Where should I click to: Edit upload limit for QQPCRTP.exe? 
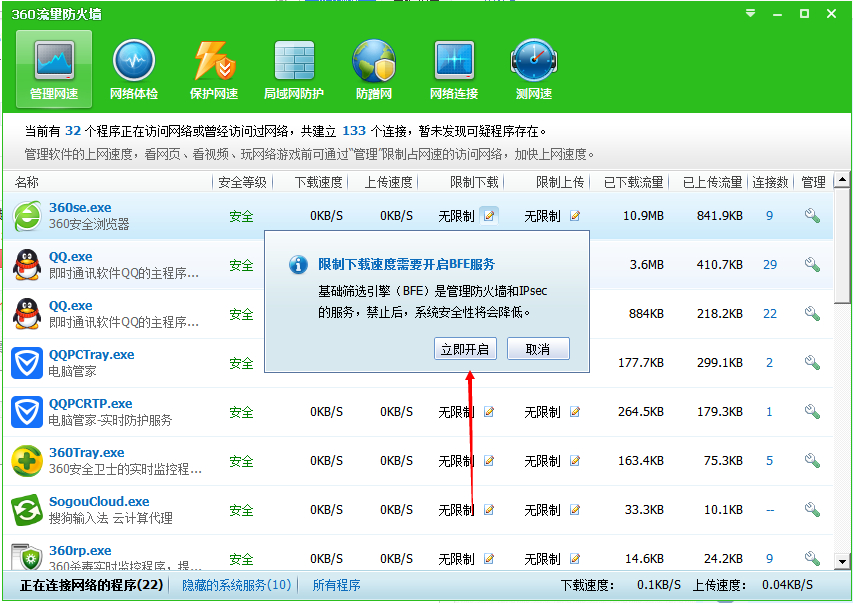tap(575, 412)
